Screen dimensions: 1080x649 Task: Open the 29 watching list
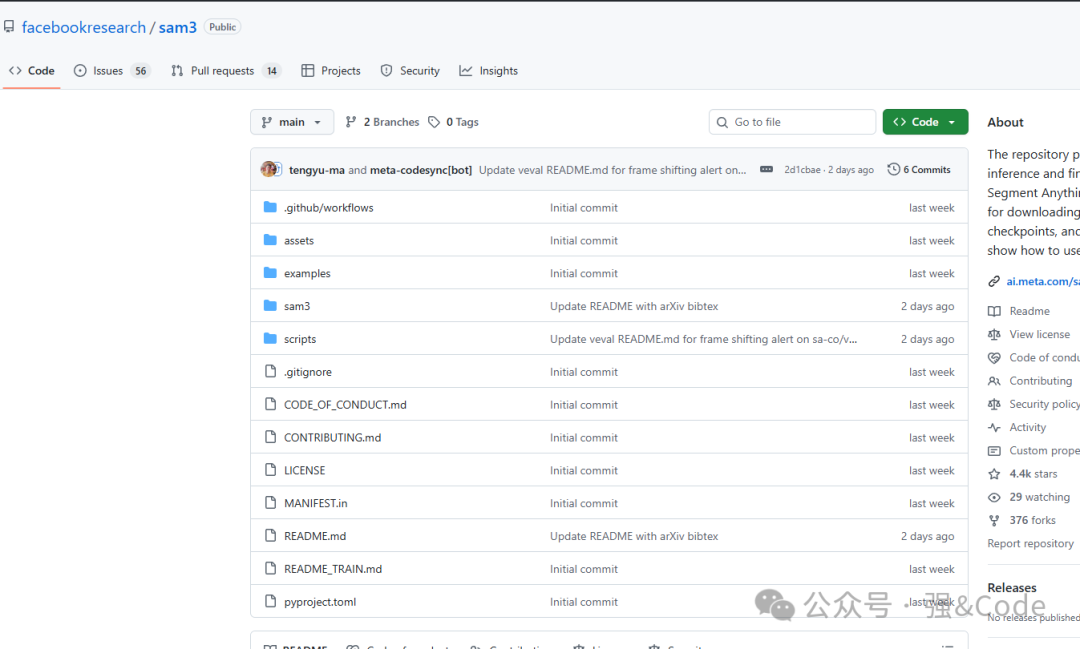1039,497
